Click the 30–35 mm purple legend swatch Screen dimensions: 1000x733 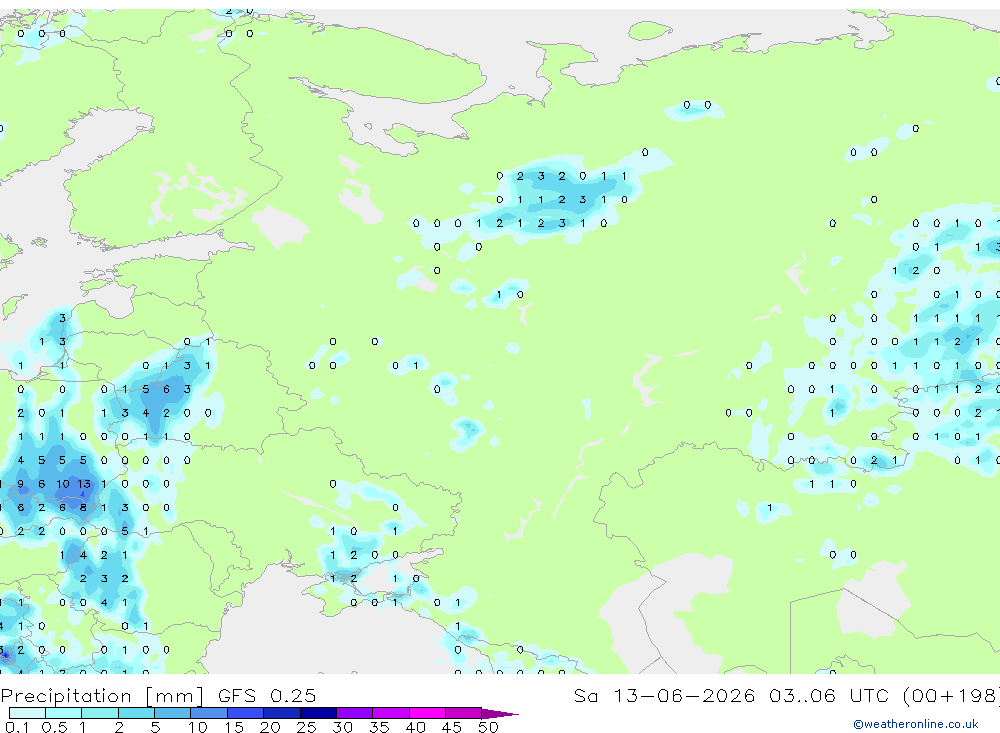[354, 713]
